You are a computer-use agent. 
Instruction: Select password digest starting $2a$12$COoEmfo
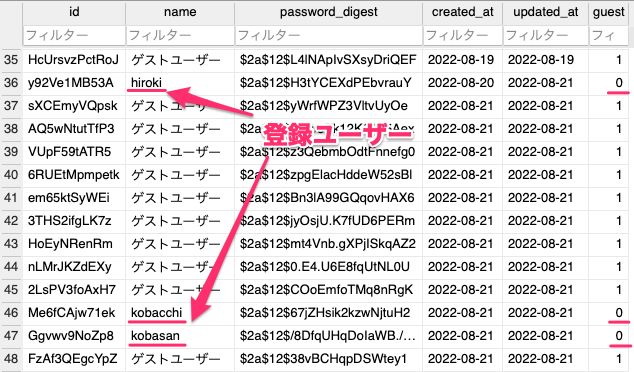click(x=328, y=290)
